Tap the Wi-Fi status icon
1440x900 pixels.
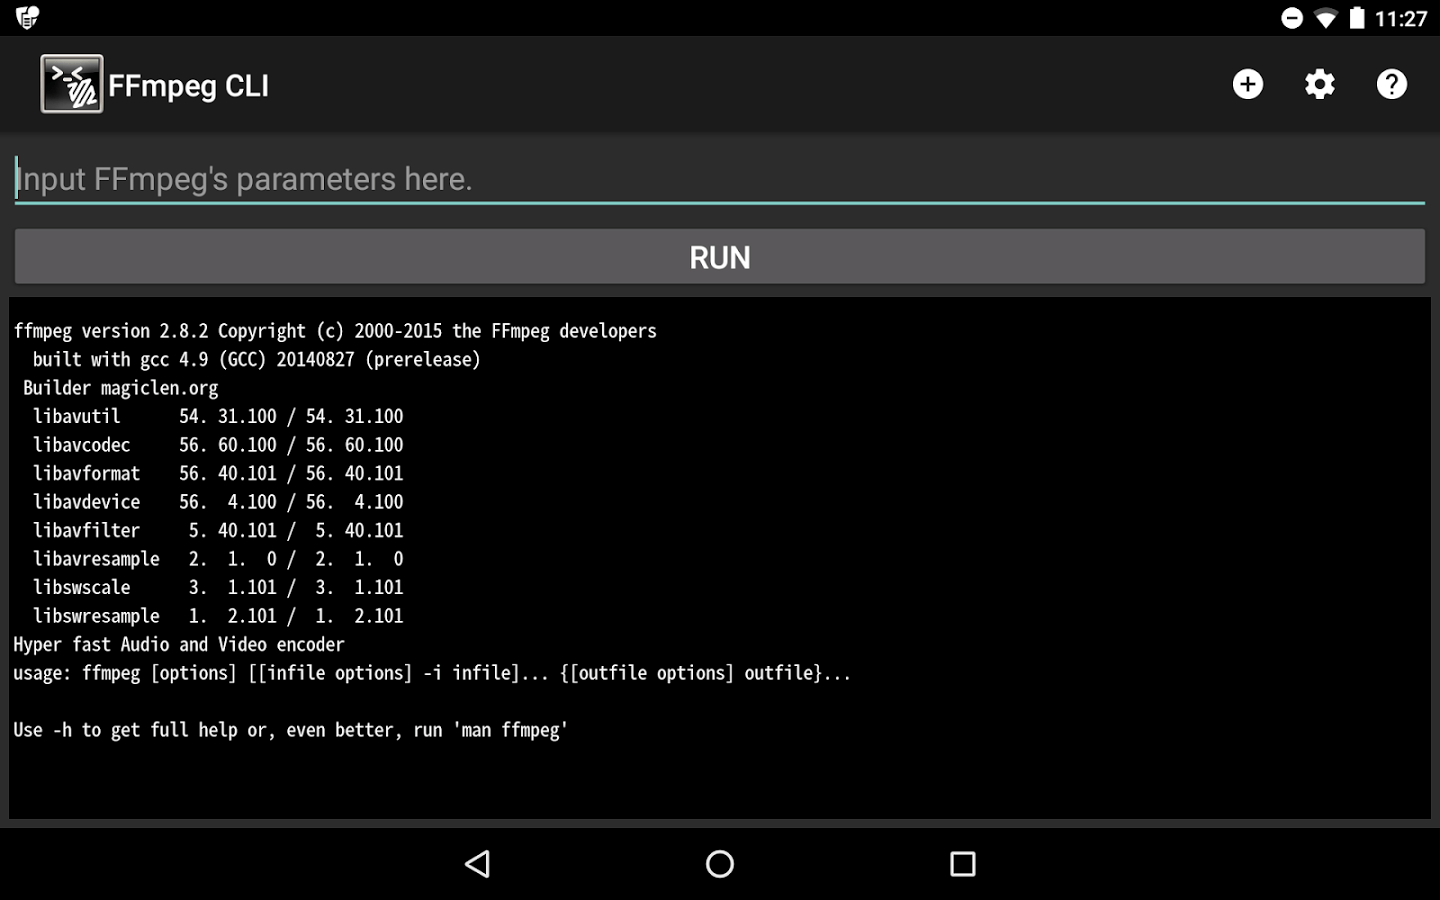click(x=1326, y=17)
